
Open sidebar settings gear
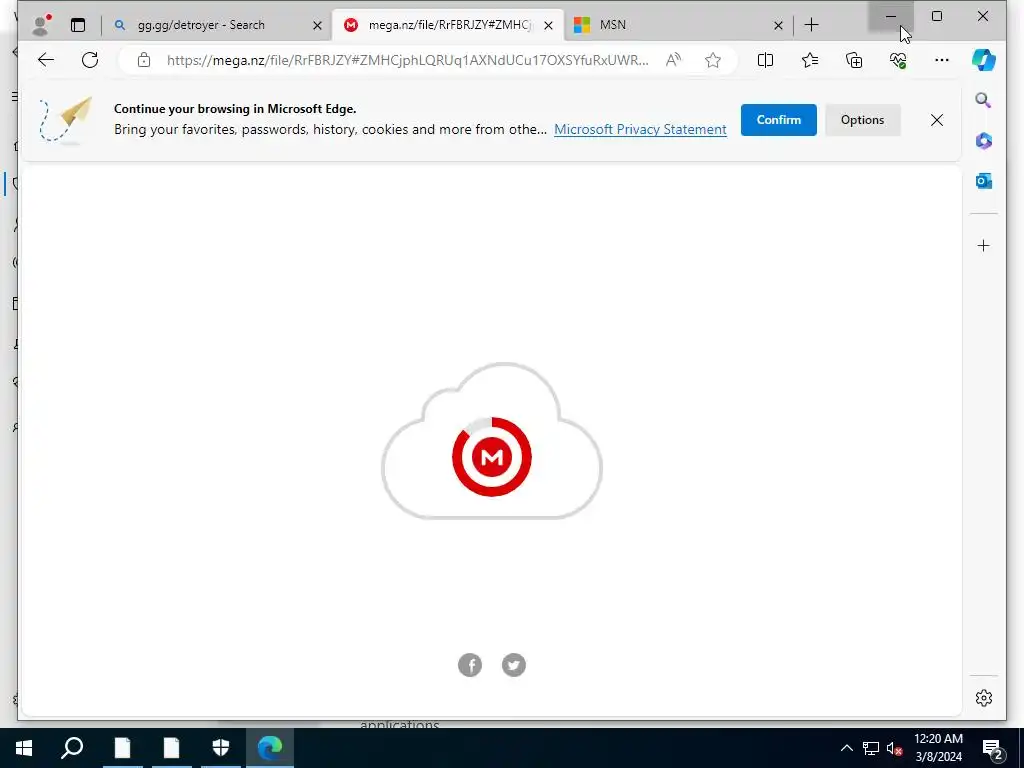(x=984, y=697)
